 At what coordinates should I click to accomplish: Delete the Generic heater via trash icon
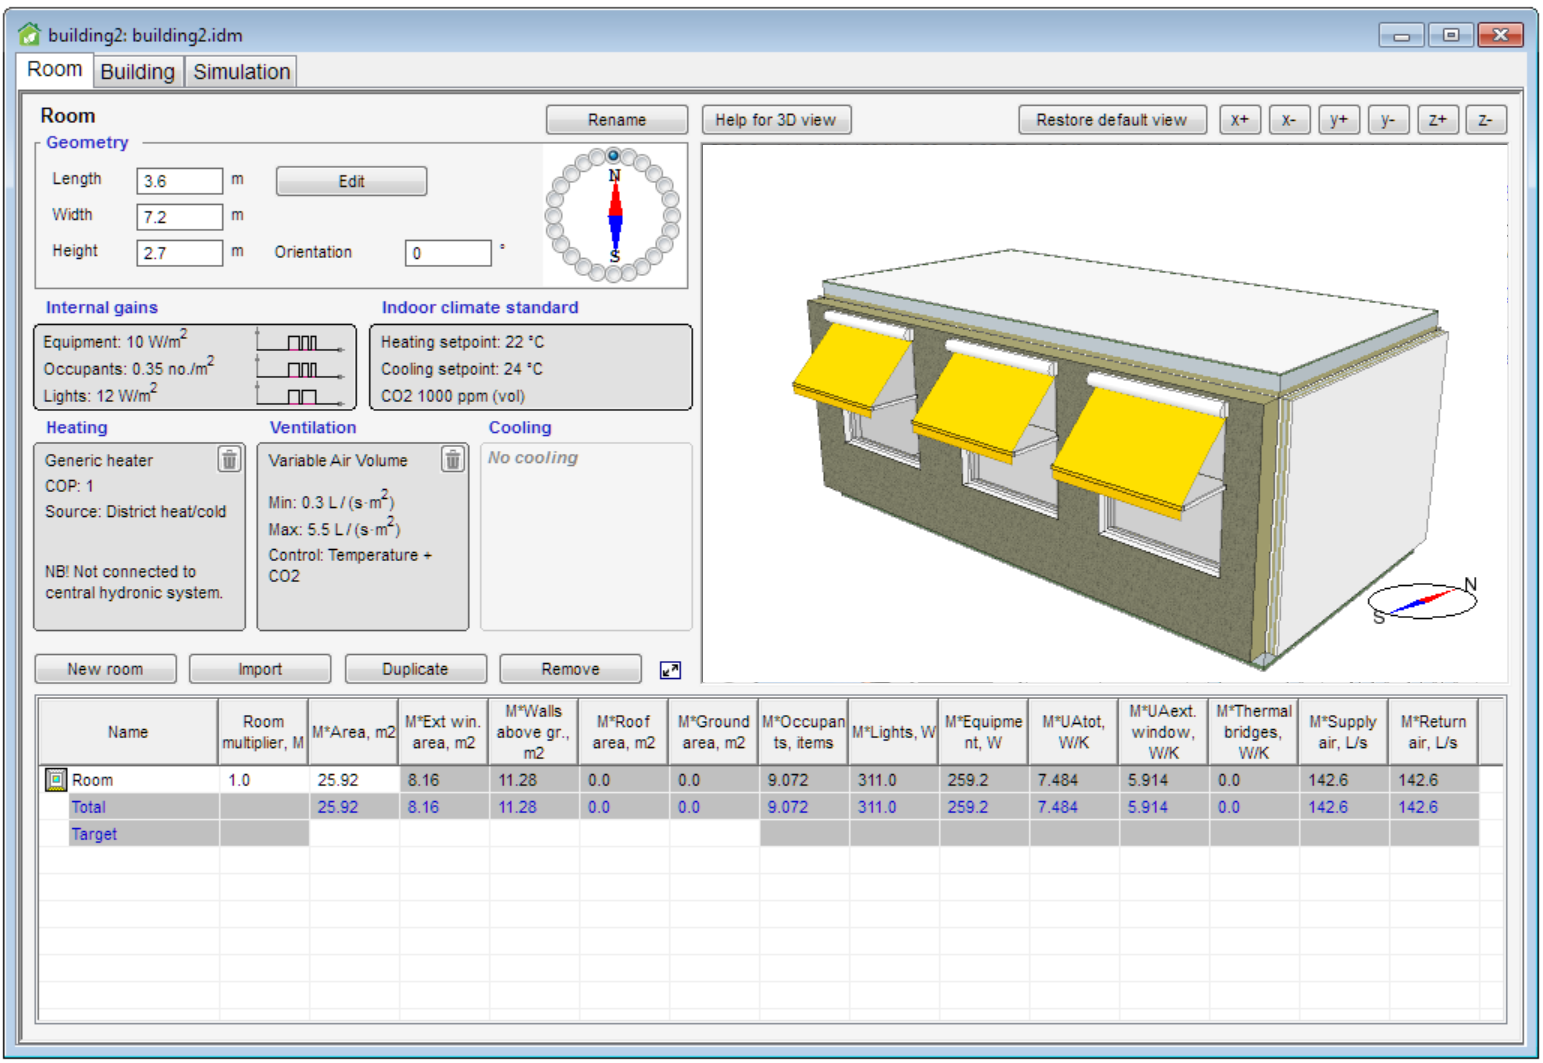coord(229,459)
